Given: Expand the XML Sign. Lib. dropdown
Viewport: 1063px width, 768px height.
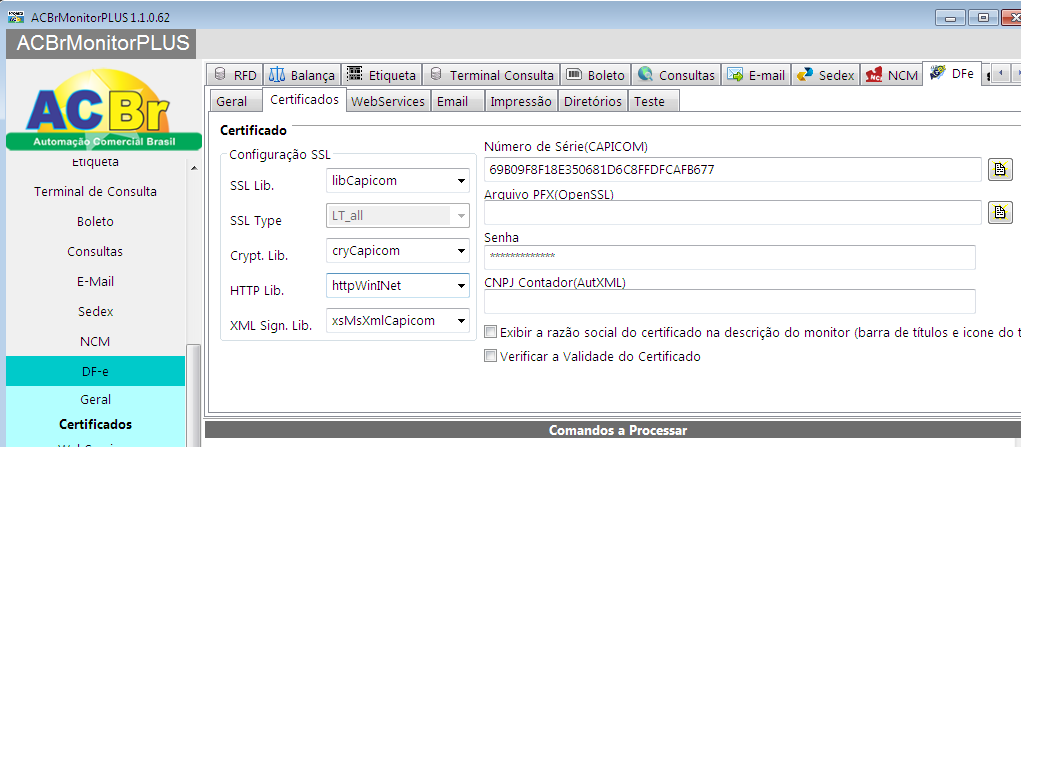Looking at the screenshot, I should [x=461, y=321].
